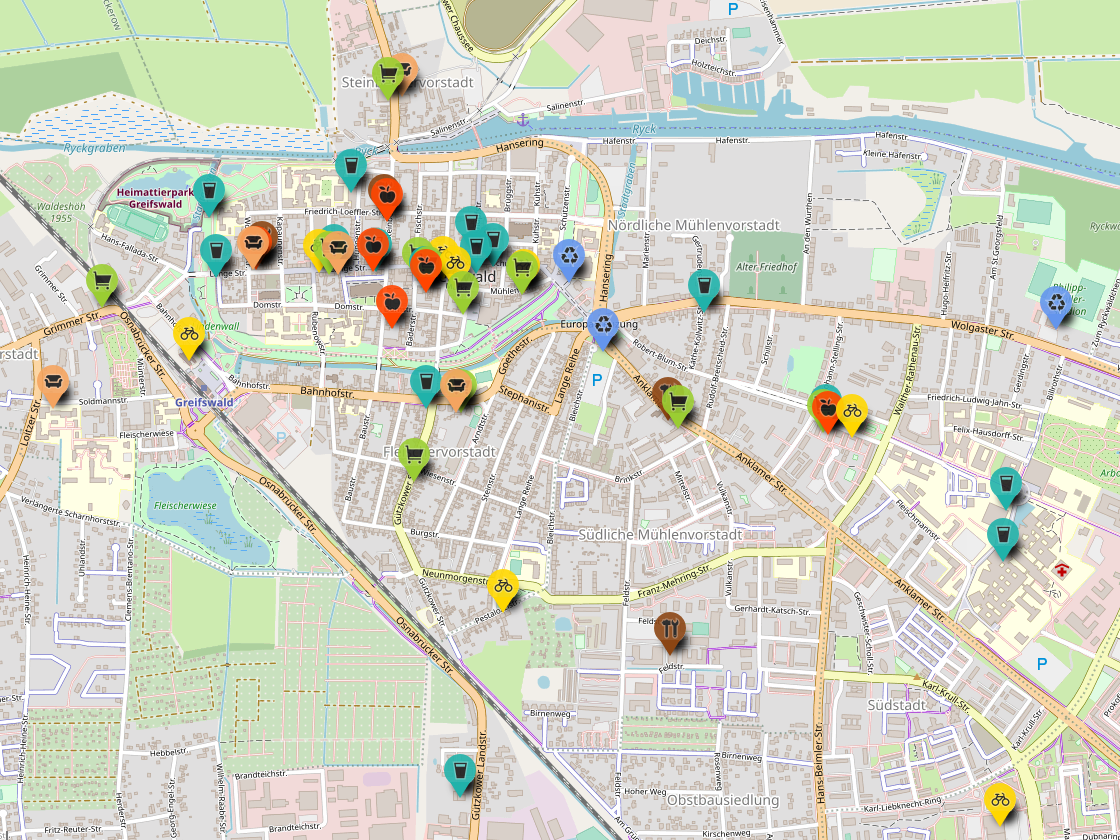Select the yellow bicycle marker at Karl-Liebknecht-Ring
1120x840 pixels.
coord(999,800)
